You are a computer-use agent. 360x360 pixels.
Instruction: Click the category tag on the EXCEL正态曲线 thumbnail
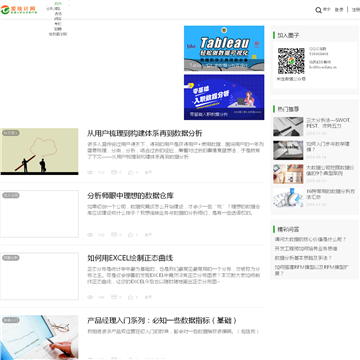click(11, 258)
